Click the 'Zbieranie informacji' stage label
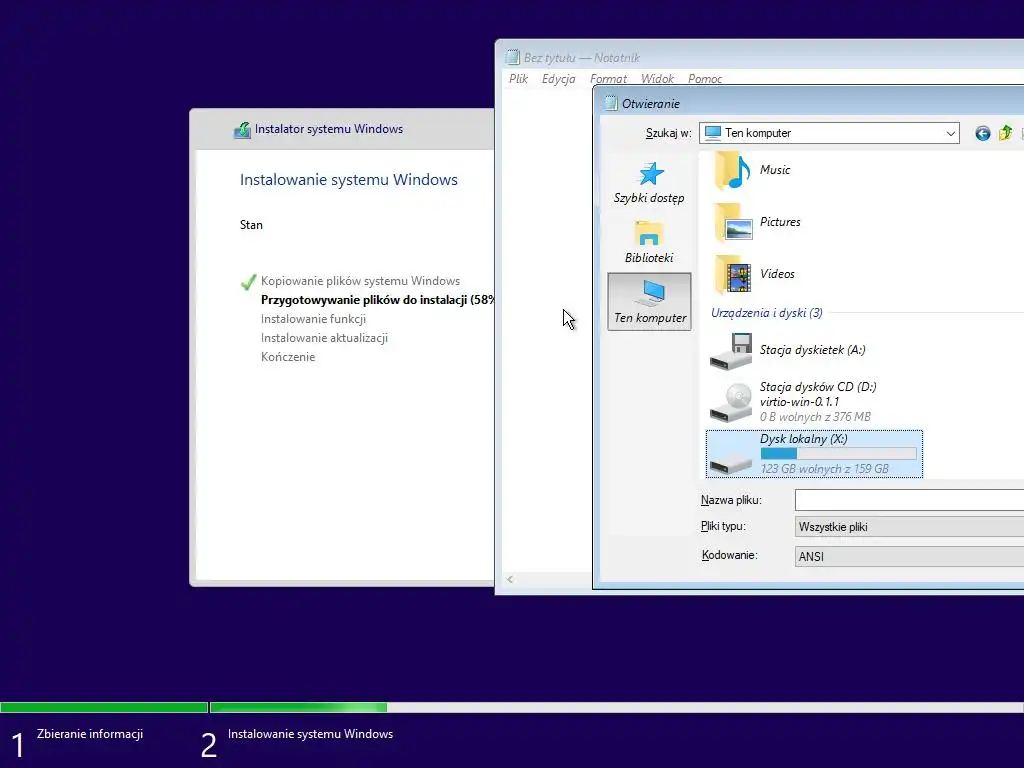The height and width of the screenshot is (768, 1024). (x=90, y=734)
